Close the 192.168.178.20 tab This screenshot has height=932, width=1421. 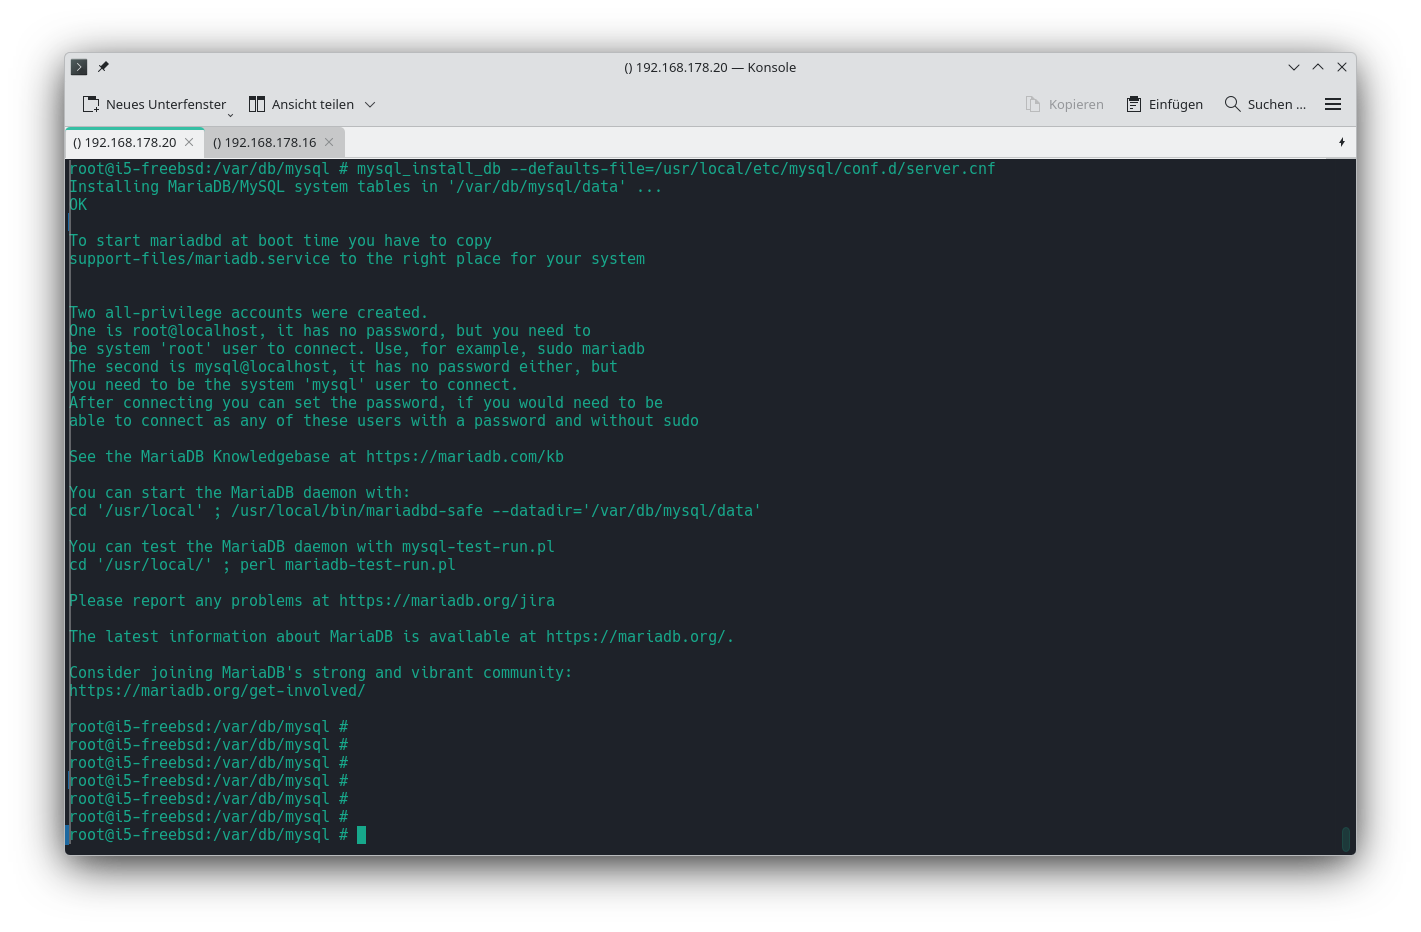coord(189,142)
